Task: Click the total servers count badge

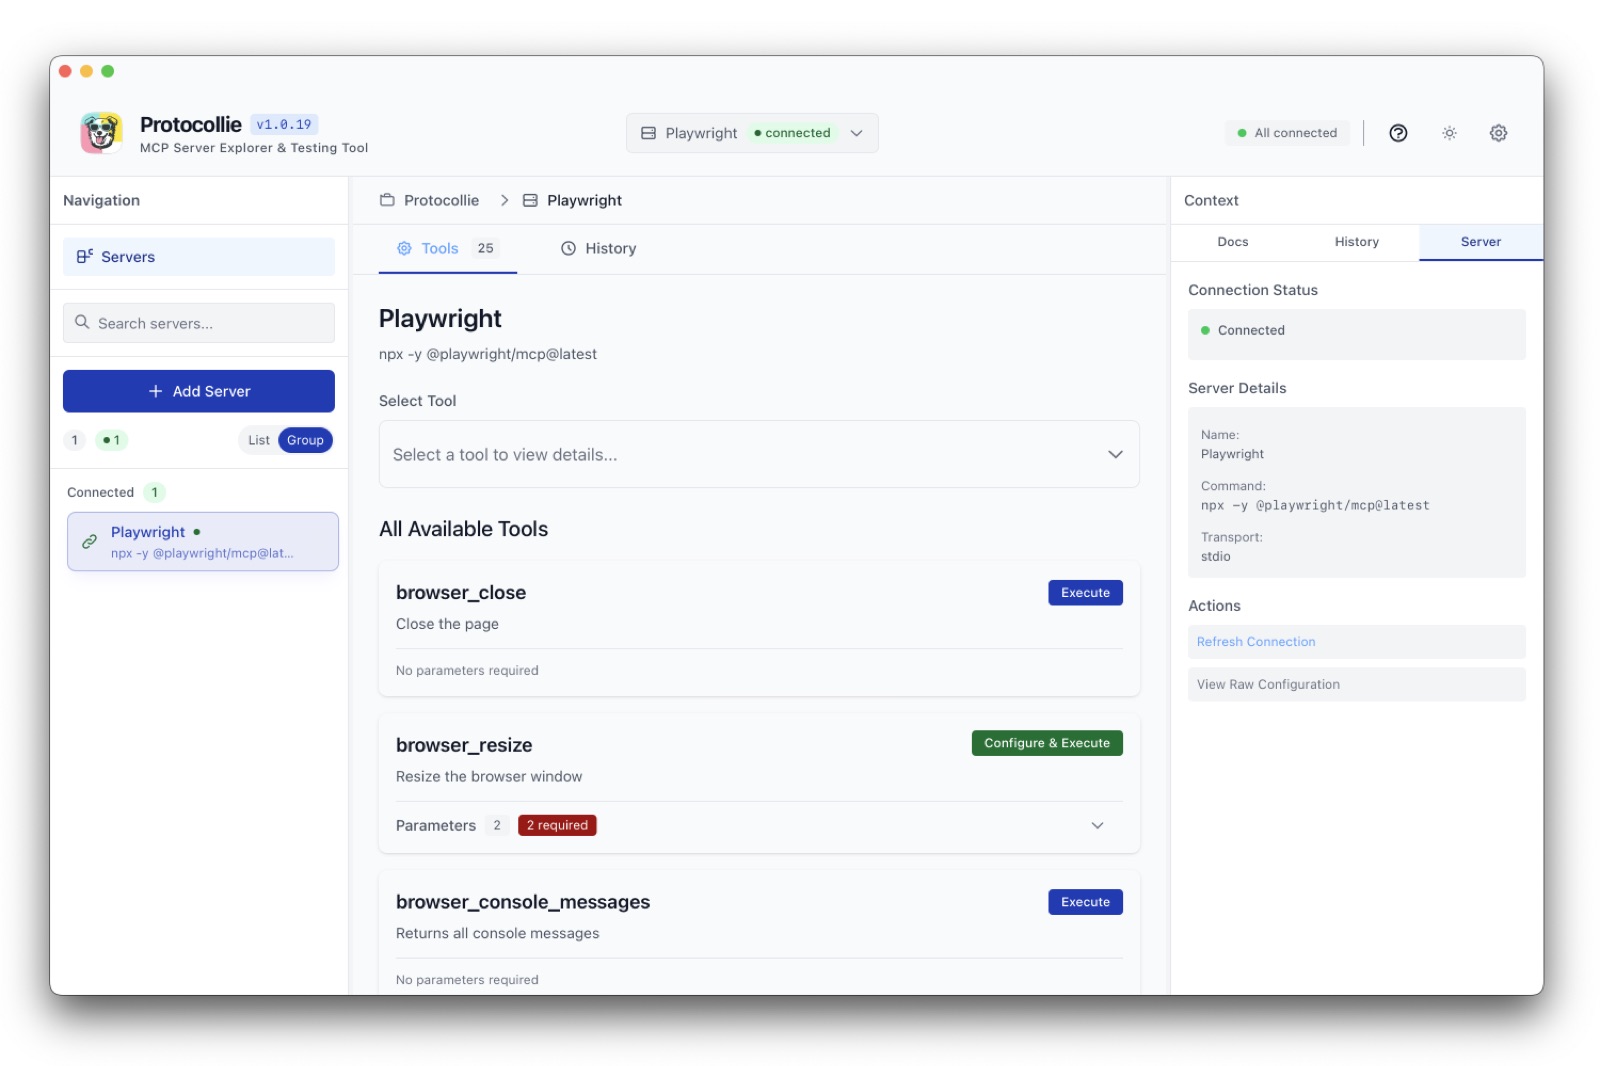Action: click(74, 440)
